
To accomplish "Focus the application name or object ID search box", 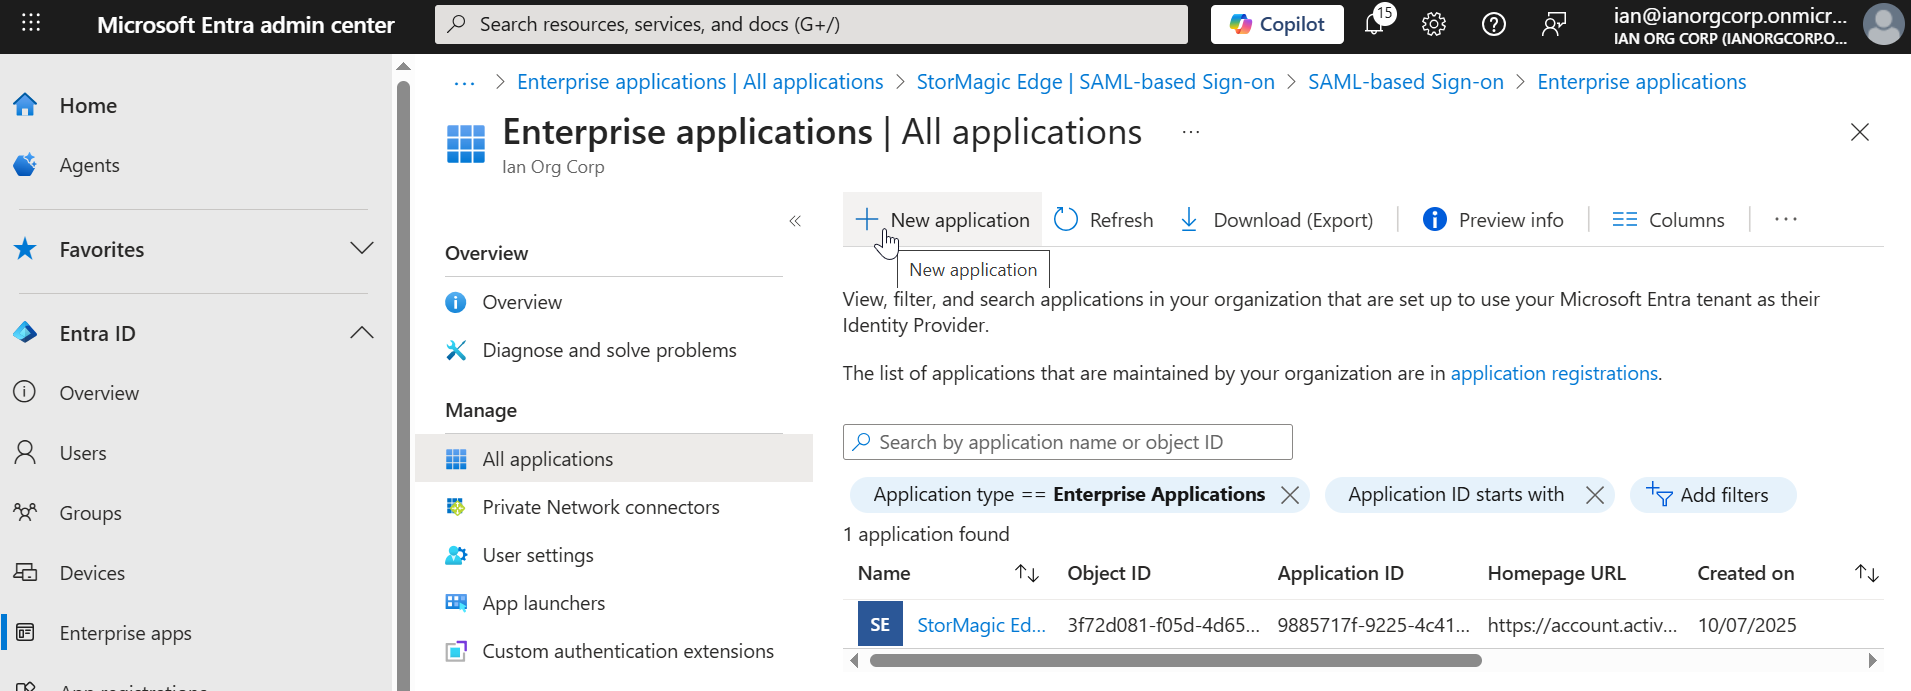I will pyautogui.click(x=1067, y=442).
